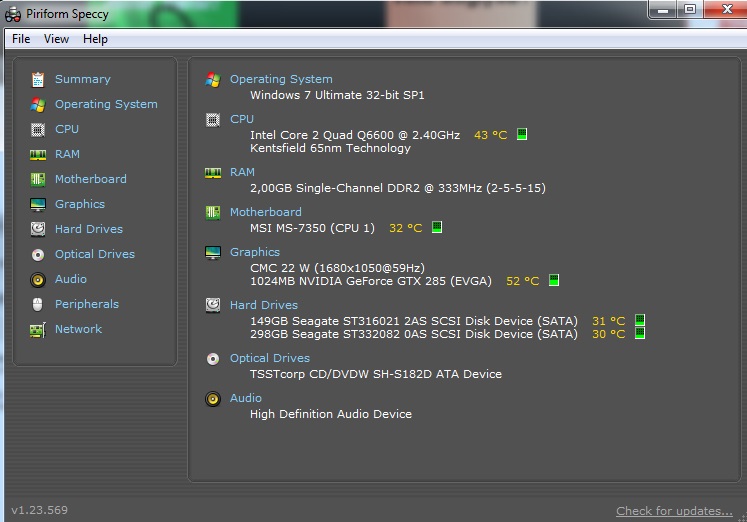The height and width of the screenshot is (522, 747).
Task: Select Summary in the sidebar
Action: pos(82,79)
